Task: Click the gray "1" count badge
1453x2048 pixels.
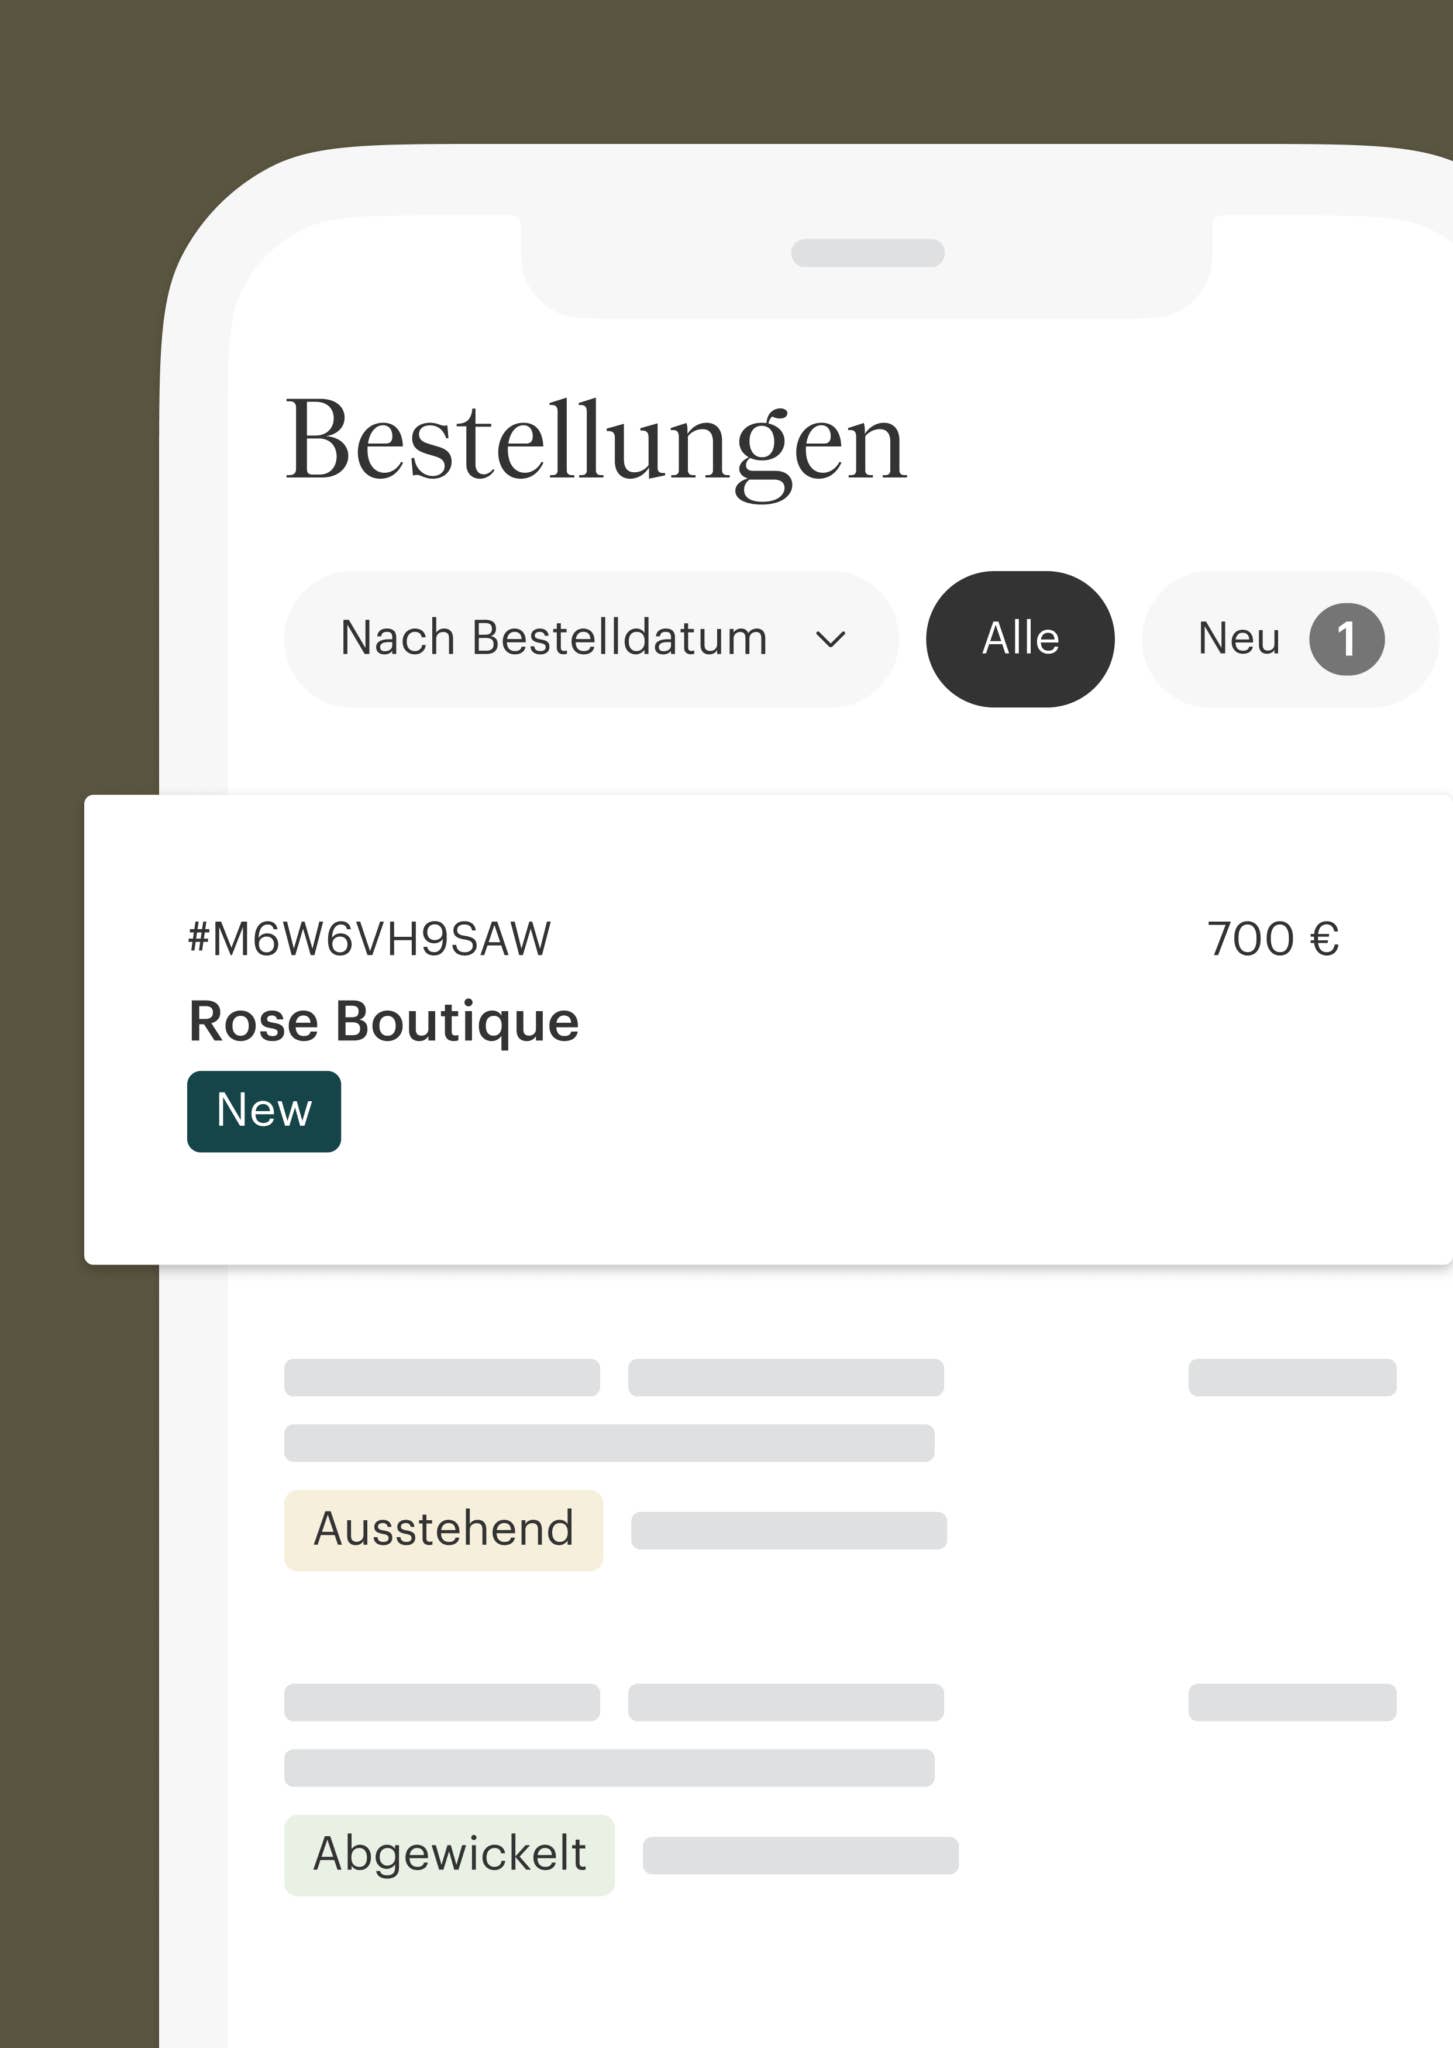Action: coord(1346,639)
